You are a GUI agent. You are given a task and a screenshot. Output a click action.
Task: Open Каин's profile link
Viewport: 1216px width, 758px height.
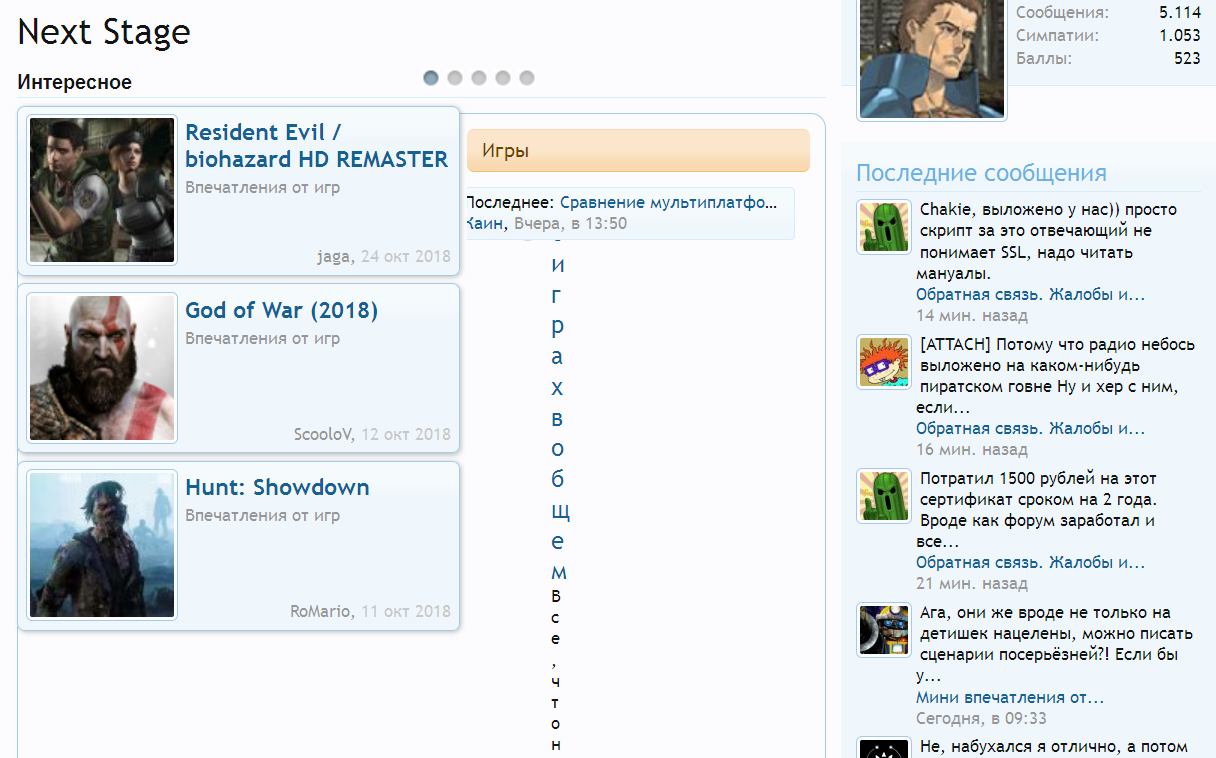click(x=486, y=224)
